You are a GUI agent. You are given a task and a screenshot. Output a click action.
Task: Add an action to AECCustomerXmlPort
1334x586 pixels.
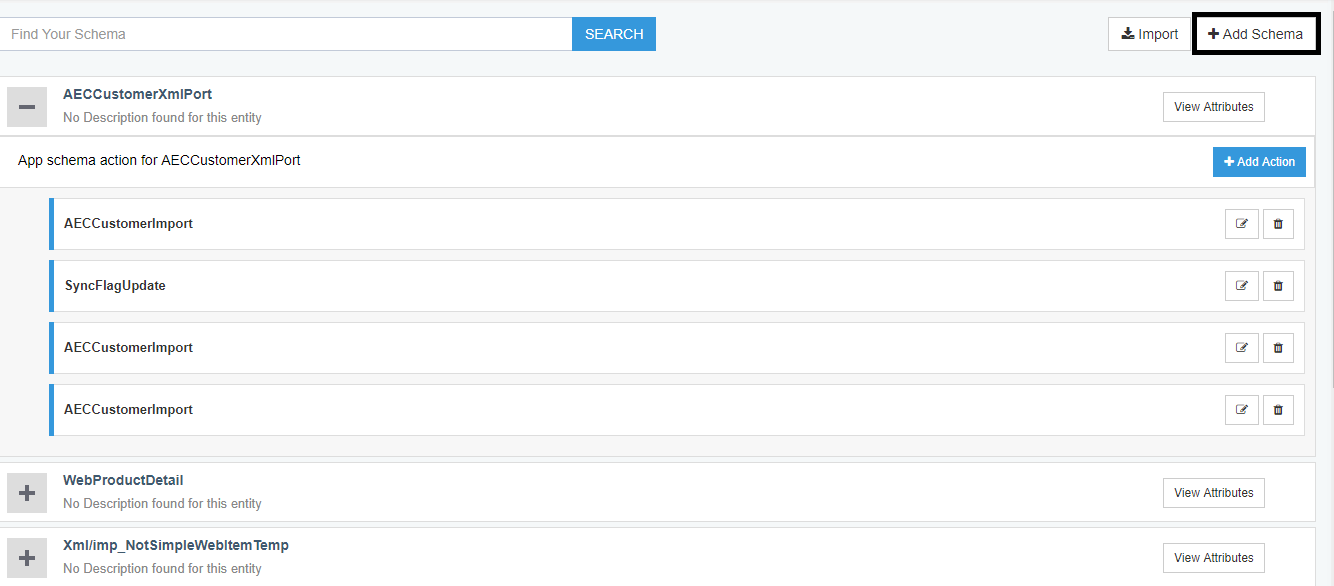(x=1259, y=161)
